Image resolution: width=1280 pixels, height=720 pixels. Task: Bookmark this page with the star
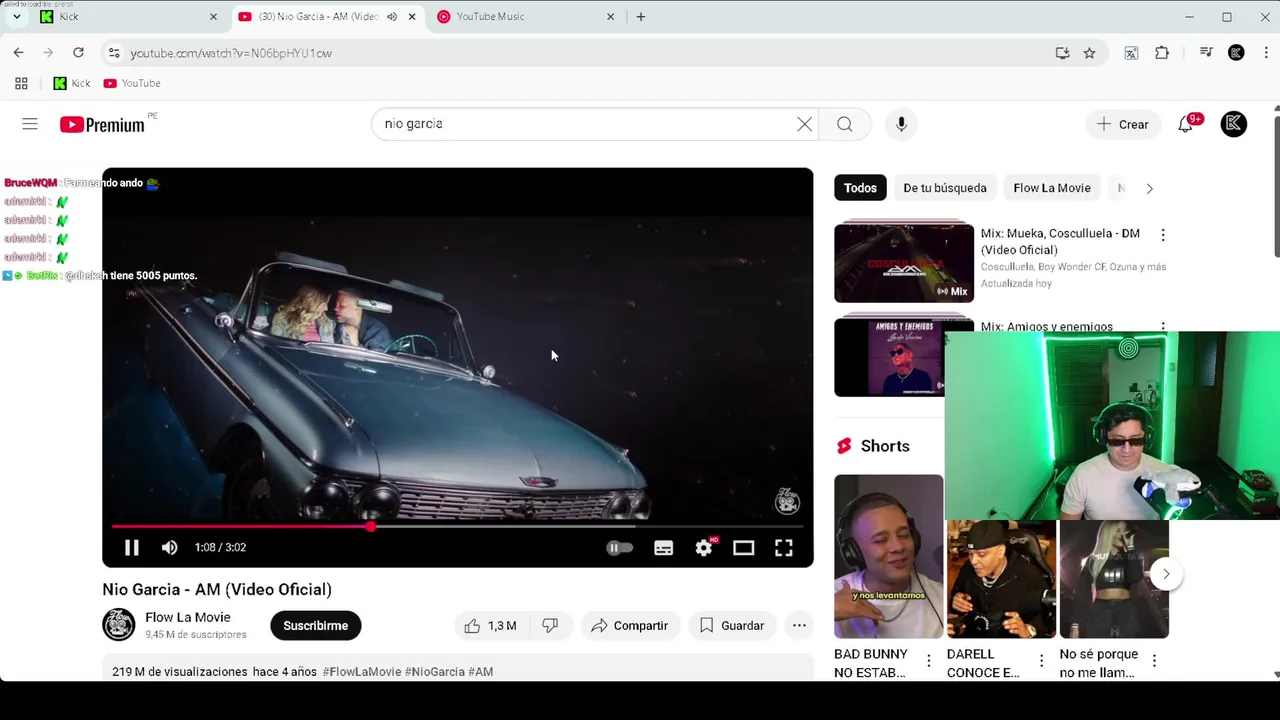(x=1090, y=53)
